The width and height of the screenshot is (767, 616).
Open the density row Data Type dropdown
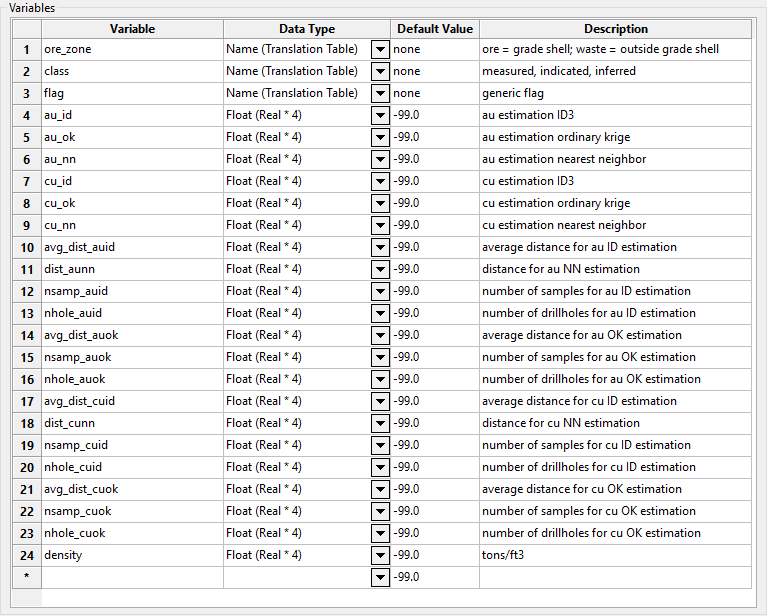point(380,555)
